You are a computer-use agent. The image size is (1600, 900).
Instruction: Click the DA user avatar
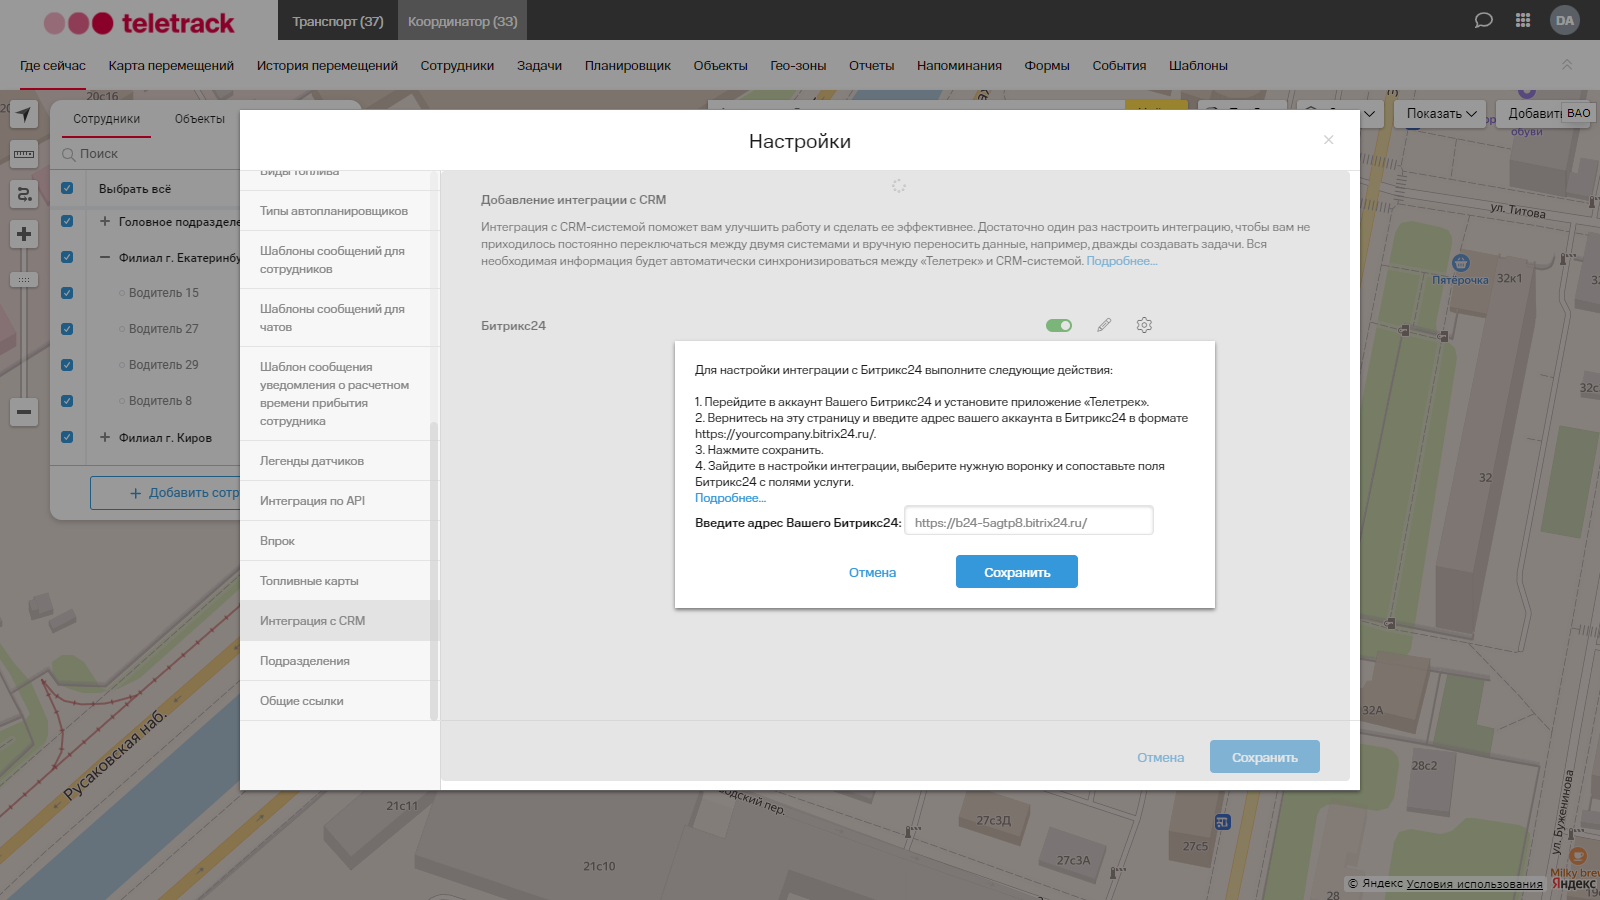[1564, 20]
